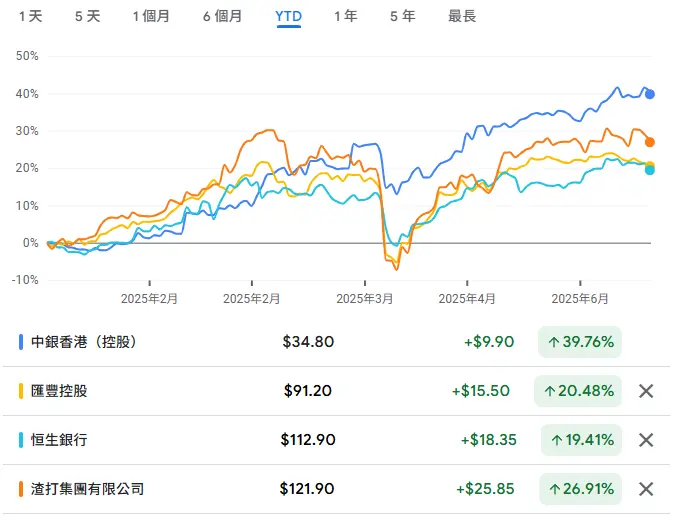Choose the 5 年 time range
This screenshot has width=683, height=521.
click(402, 17)
